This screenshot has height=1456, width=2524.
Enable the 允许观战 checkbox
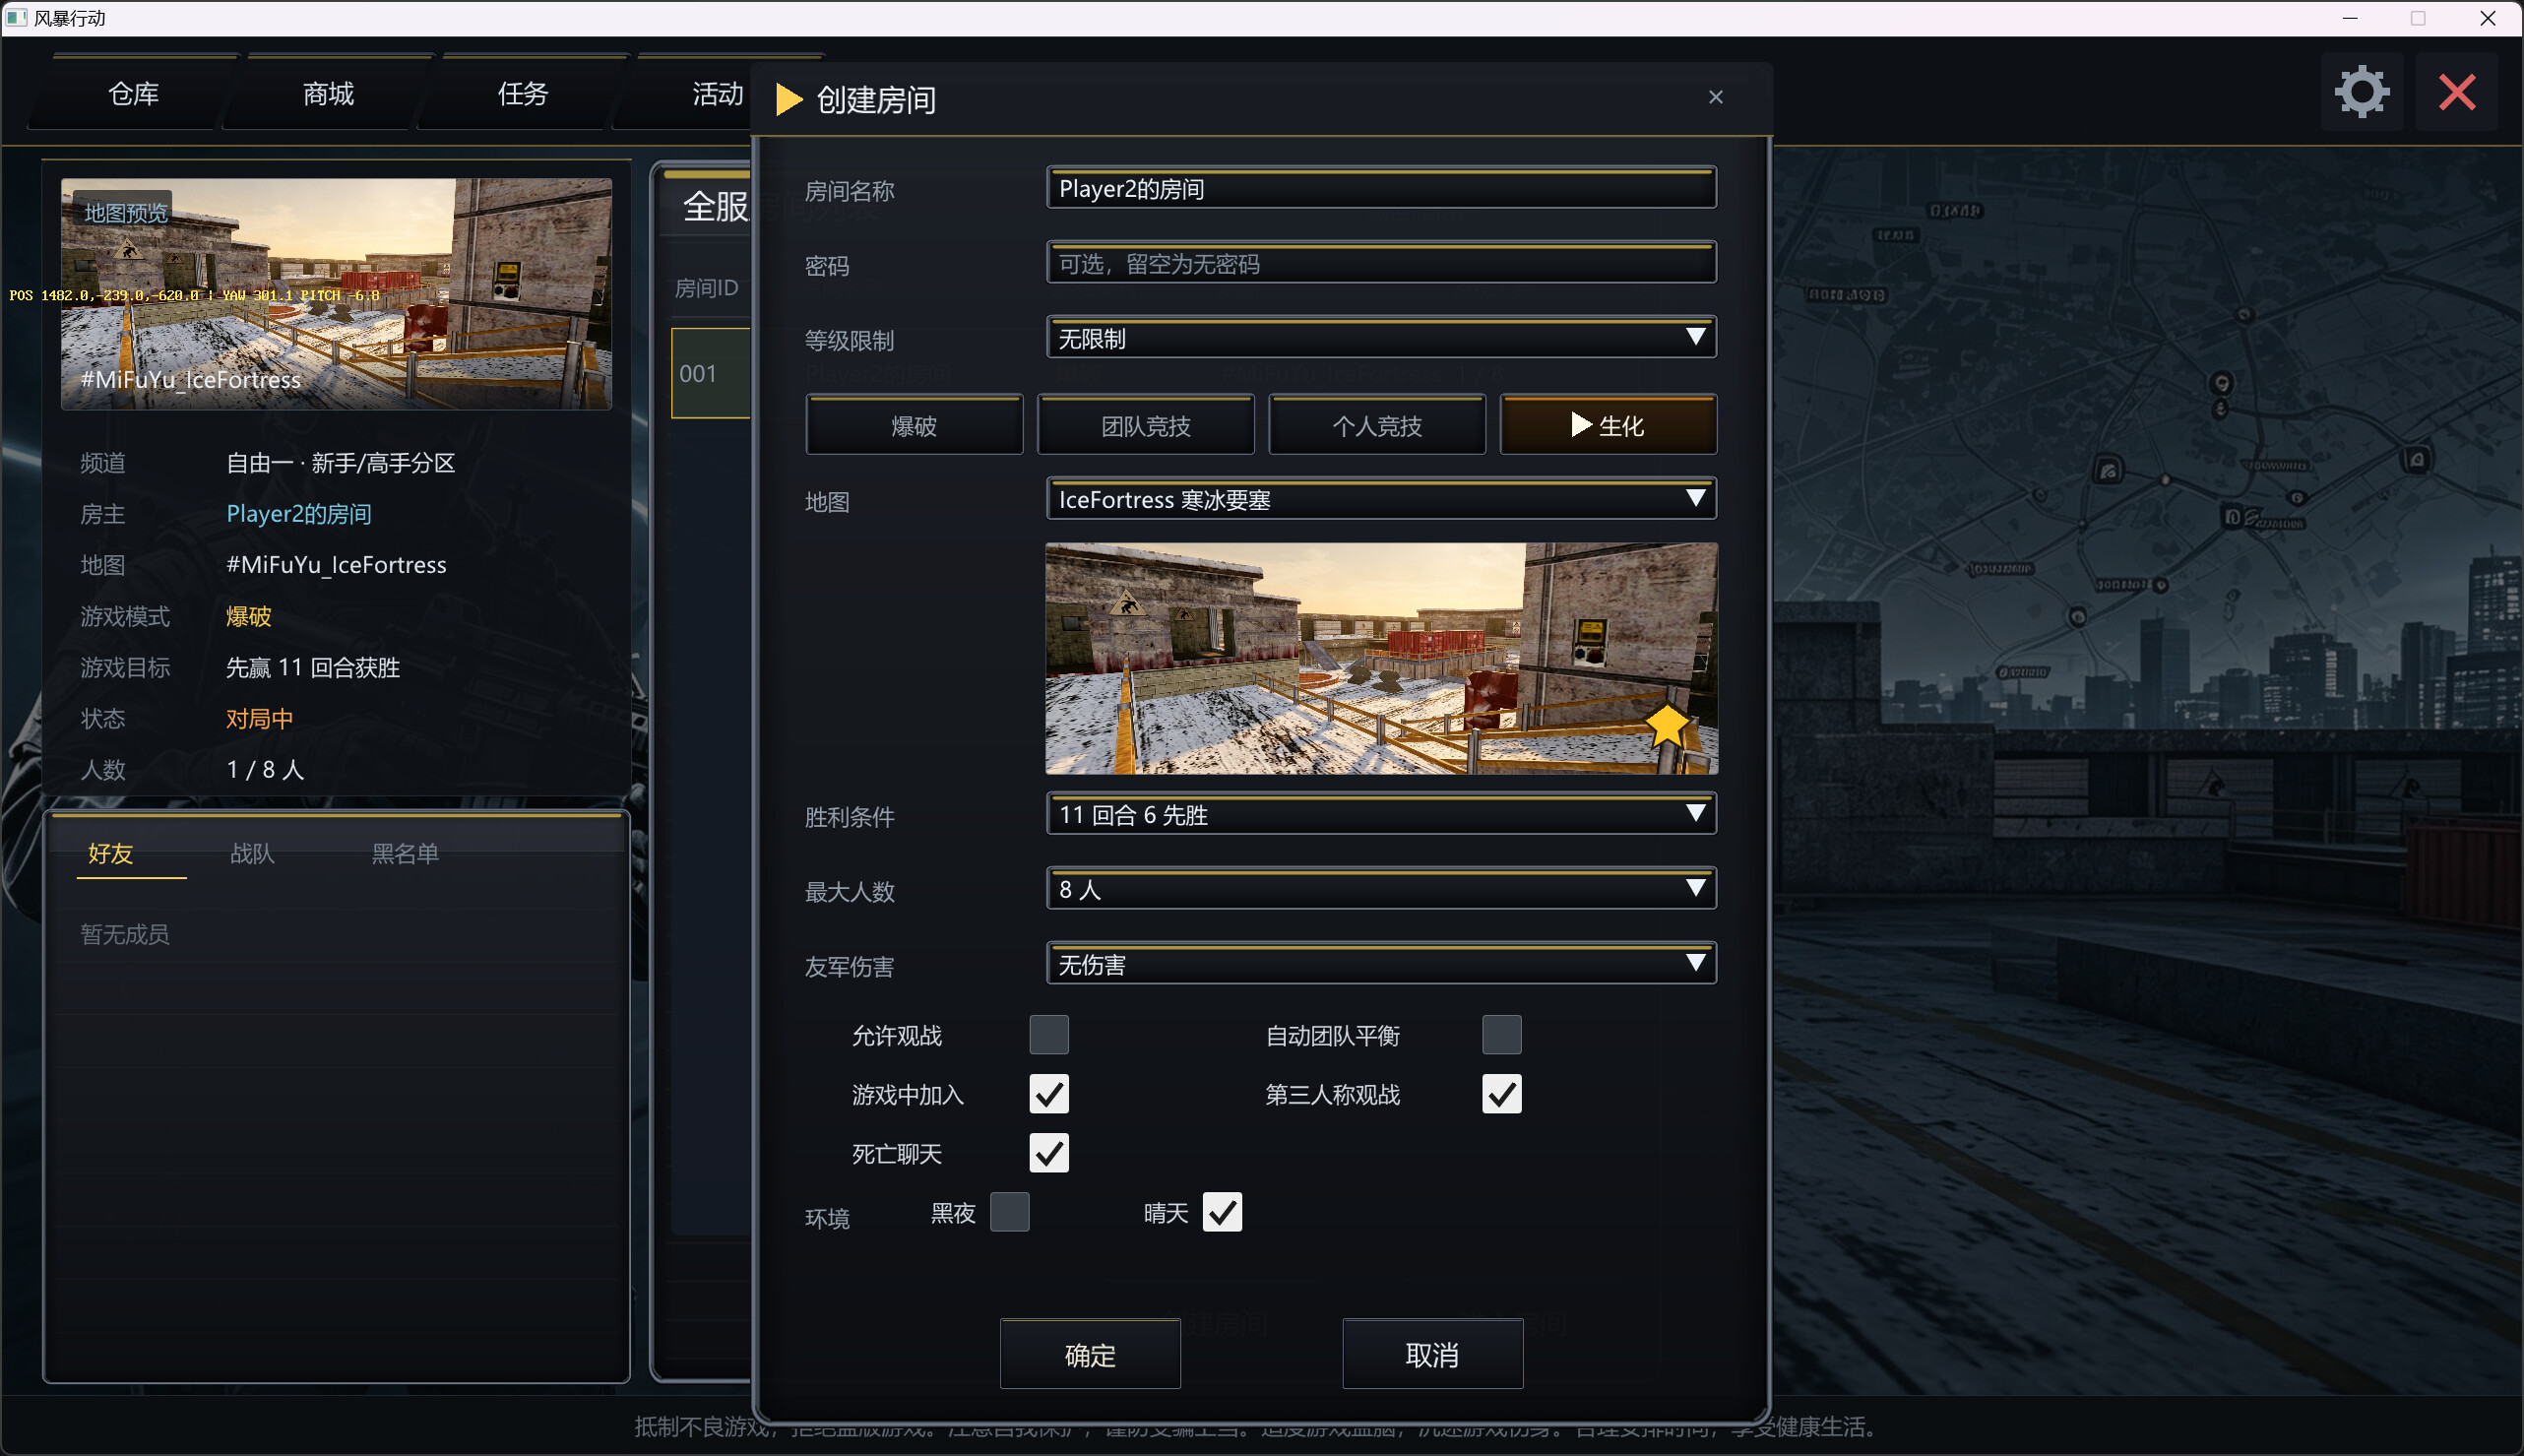click(x=1049, y=1034)
